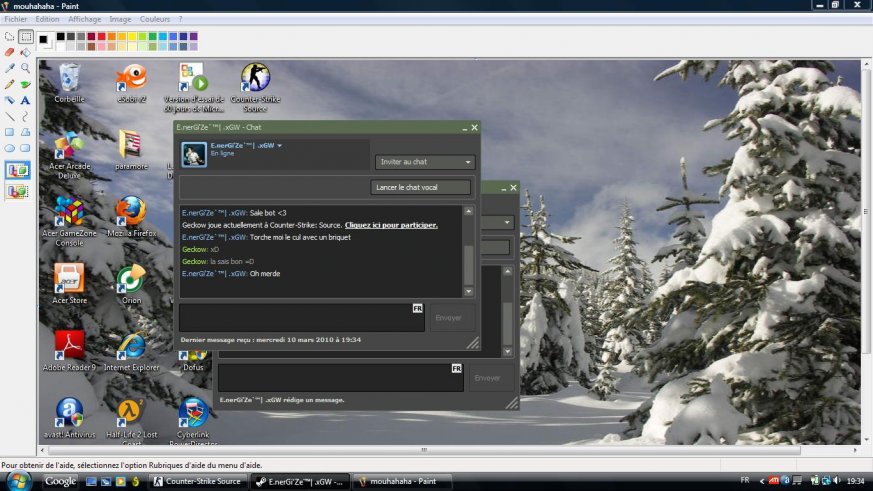Pick the Magnifier zoom tool
The width and height of the screenshot is (873, 491).
click(25, 68)
